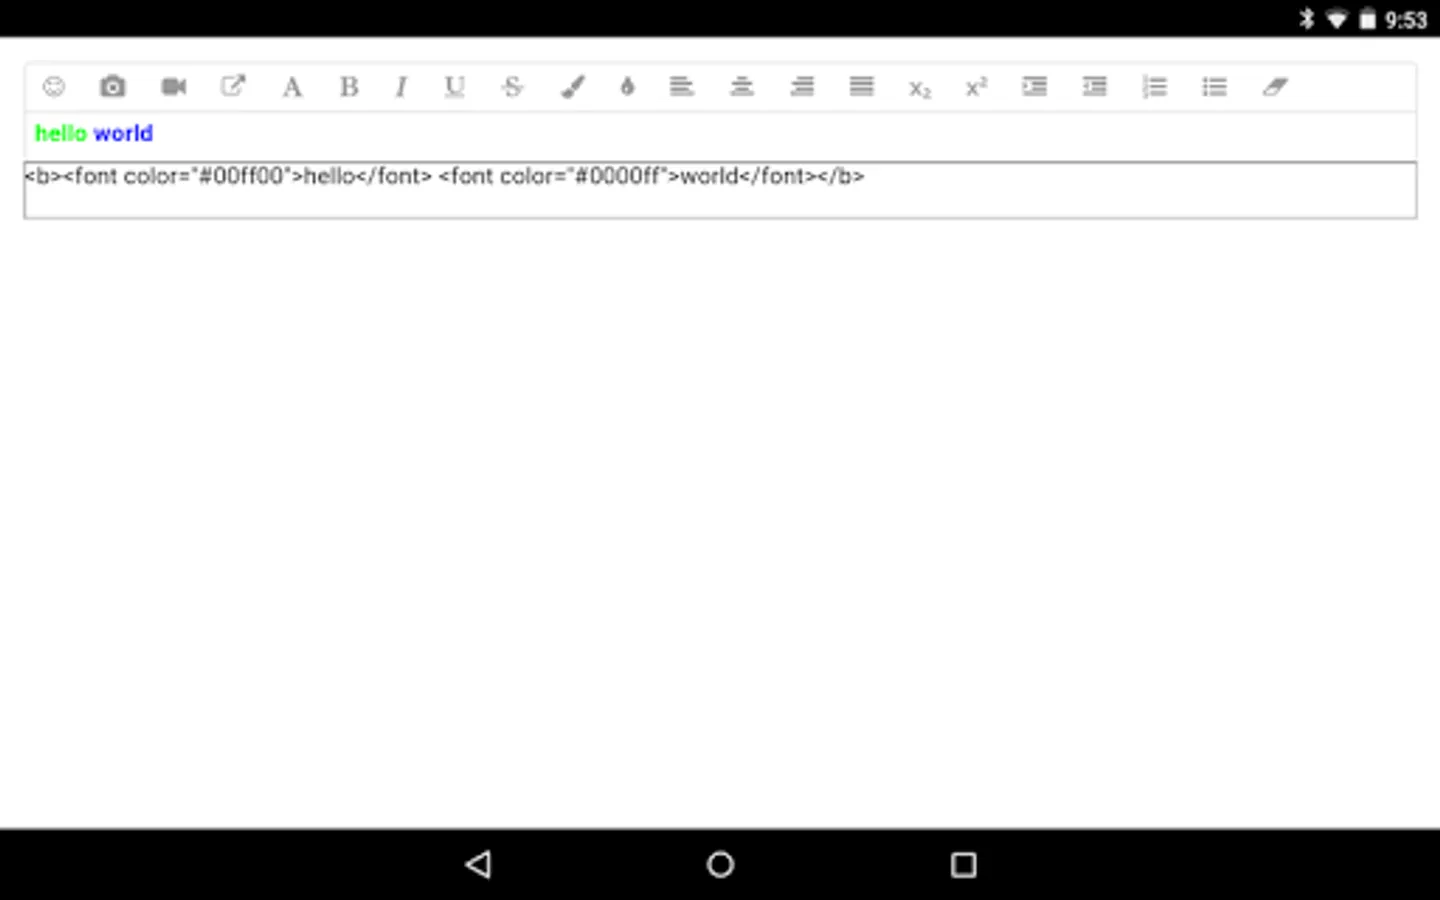Insert a video with the camcorder icon

tap(174, 87)
